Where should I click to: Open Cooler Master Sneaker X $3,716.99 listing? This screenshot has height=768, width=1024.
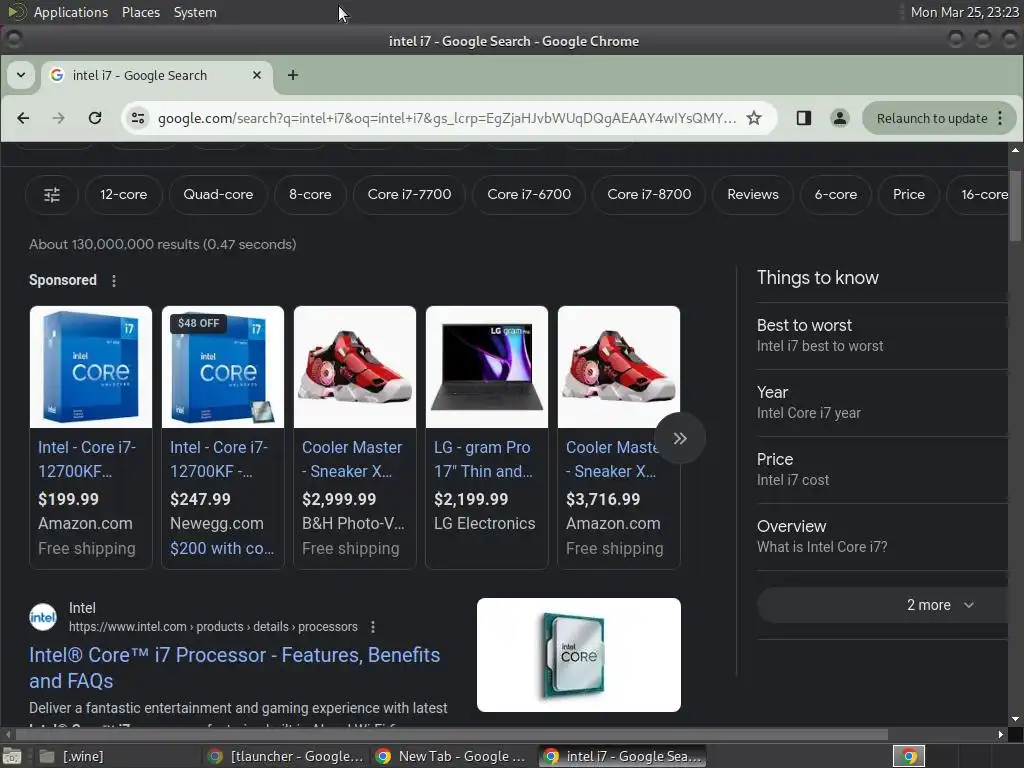618,438
